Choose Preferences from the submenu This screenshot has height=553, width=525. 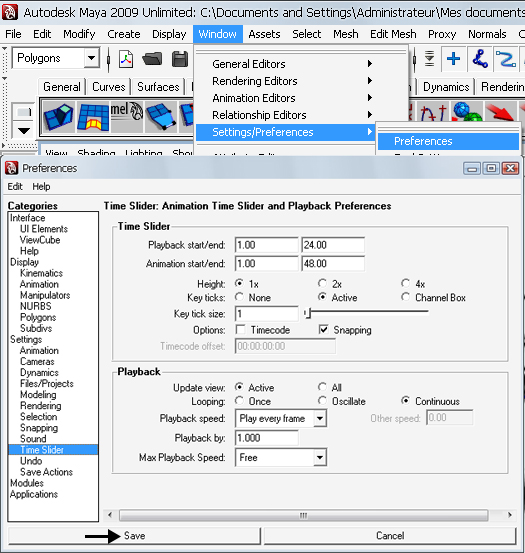point(448,141)
